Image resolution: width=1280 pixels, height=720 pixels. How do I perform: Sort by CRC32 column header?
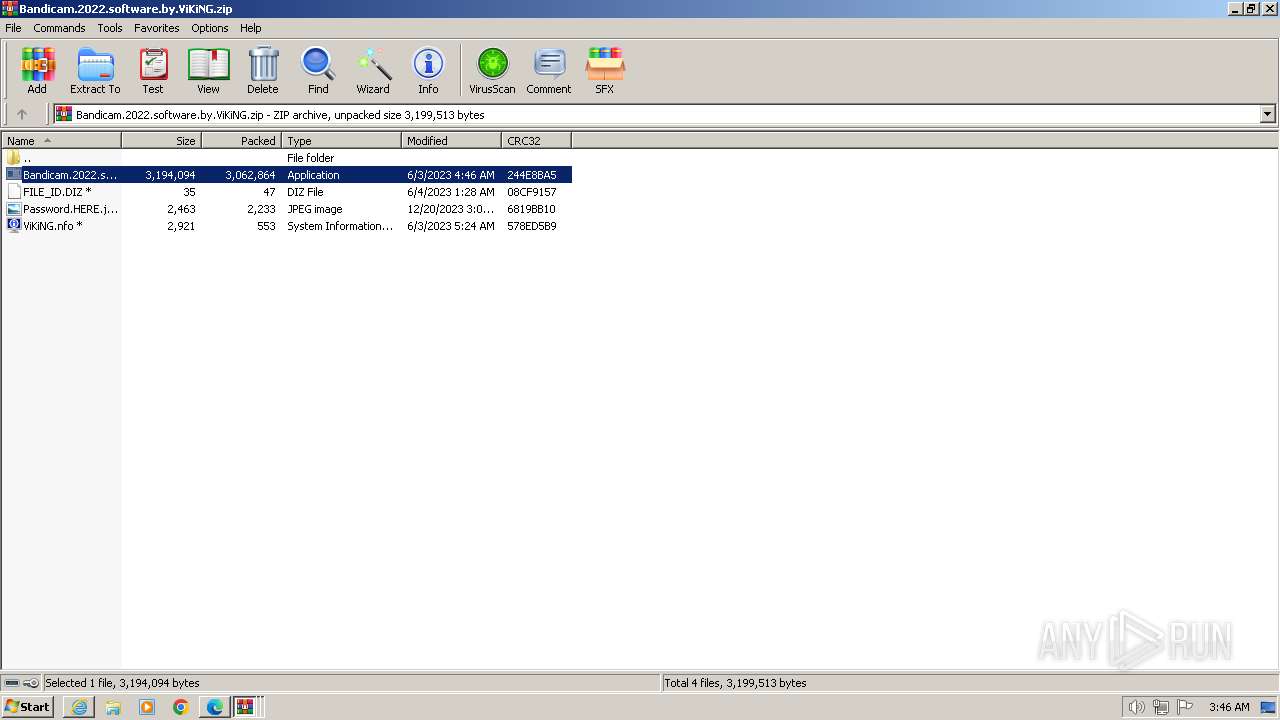[x=536, y=141]
